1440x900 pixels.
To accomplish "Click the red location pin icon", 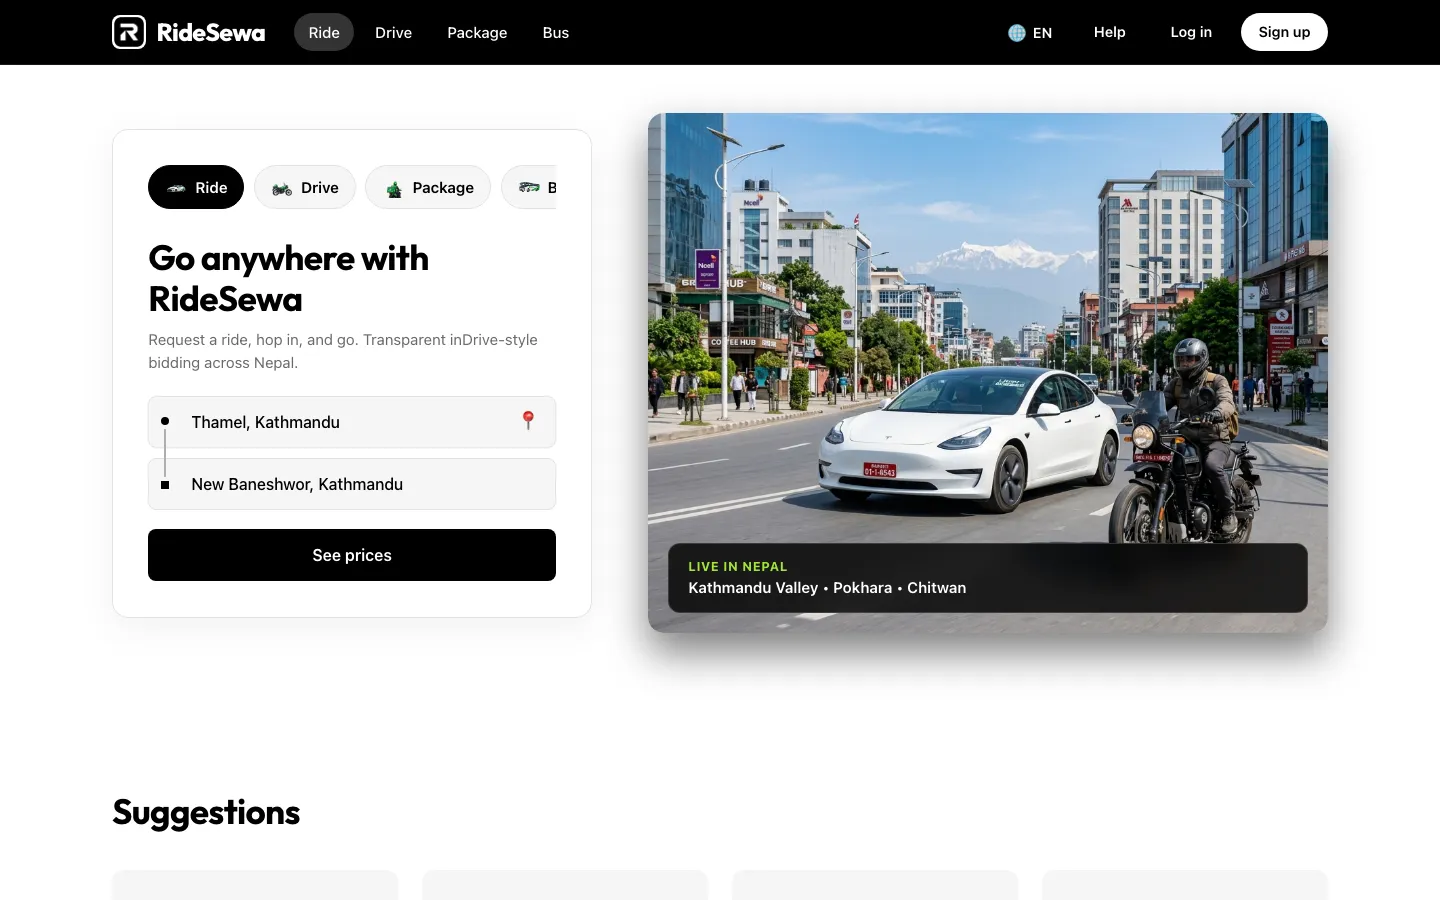I will tap(528, 421).
